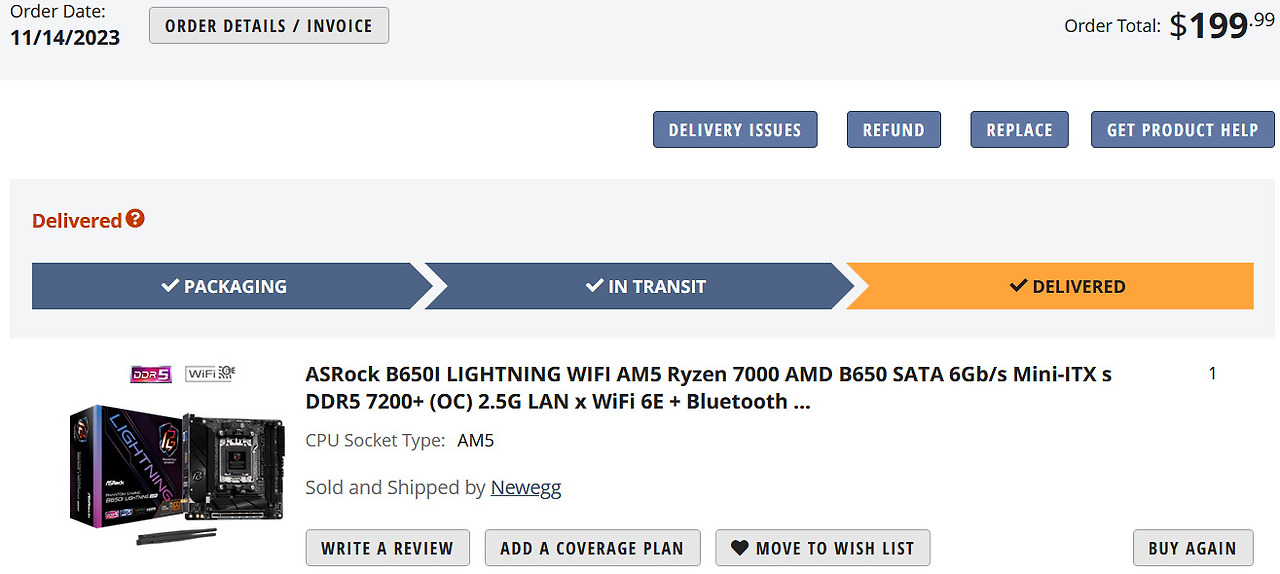
Task: Click the question mark icon beside Delivered
Action: pos(135,219)
